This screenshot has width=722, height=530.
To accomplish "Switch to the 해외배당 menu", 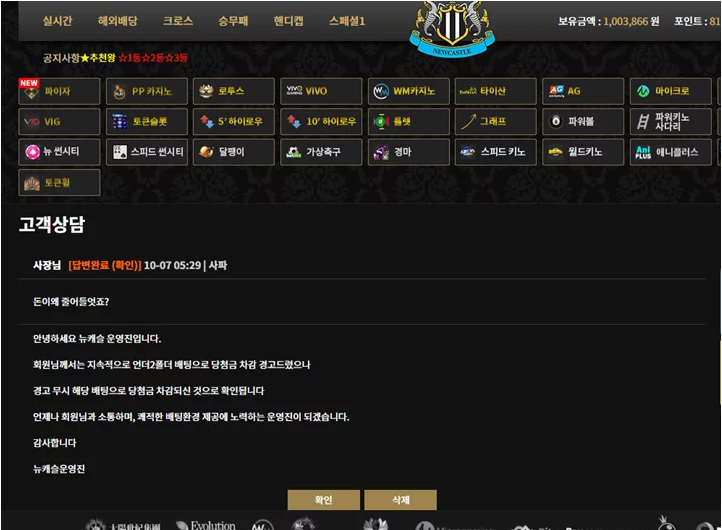I will tap(117, 21).
